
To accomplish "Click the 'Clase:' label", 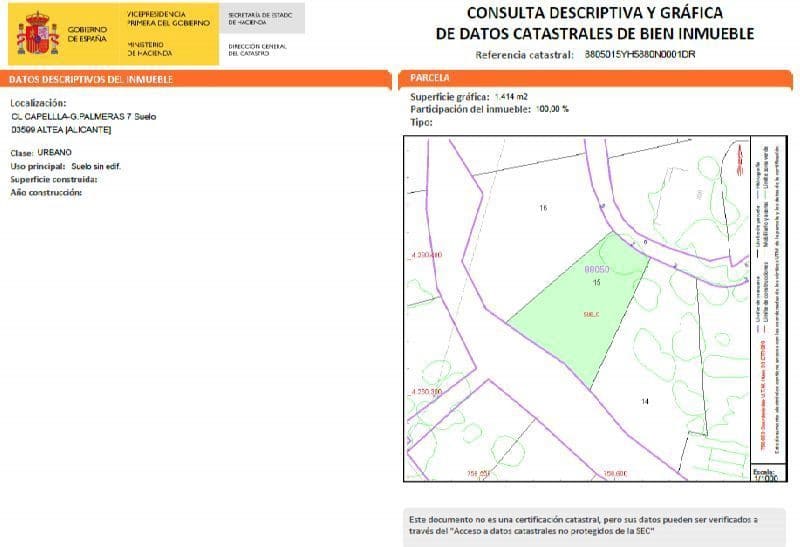I will [22, 153].
